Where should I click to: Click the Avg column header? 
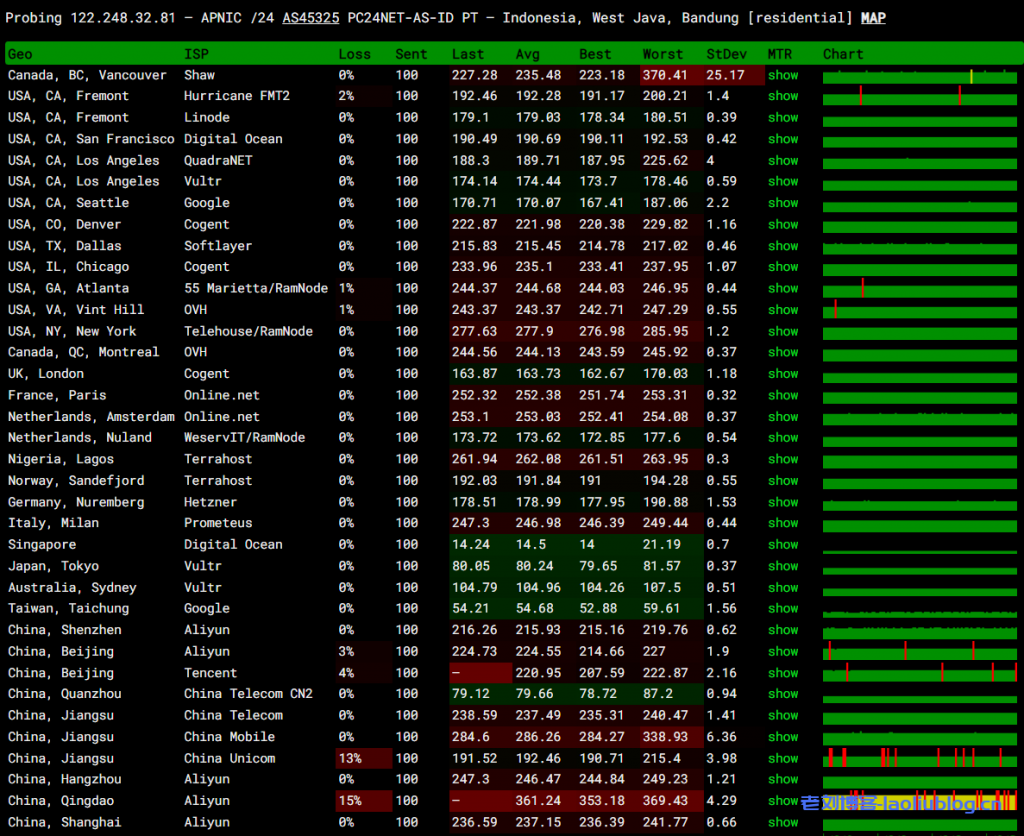coord(527,54)
